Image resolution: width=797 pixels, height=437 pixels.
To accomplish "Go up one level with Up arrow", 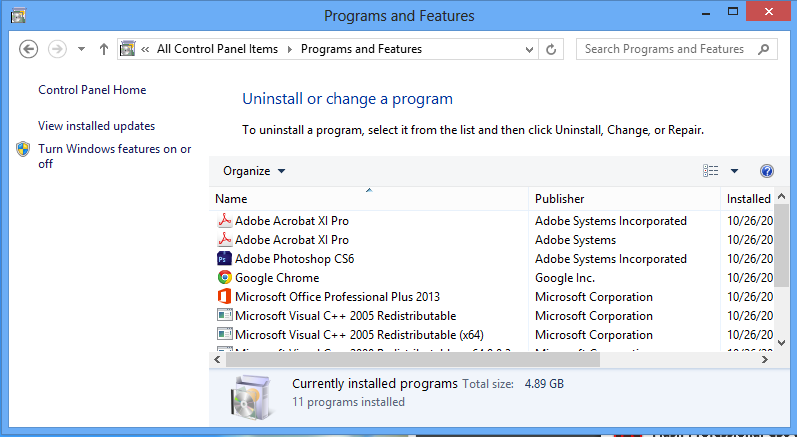I will (104, 49).
